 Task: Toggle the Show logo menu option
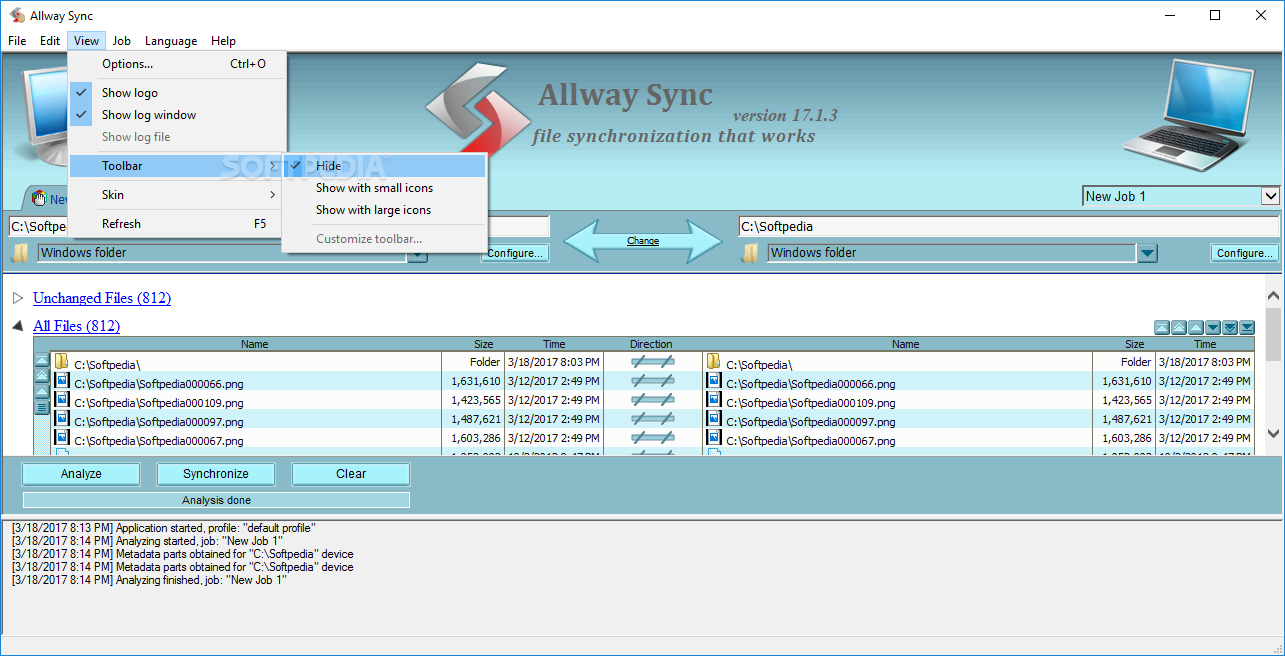pos(177,93)
